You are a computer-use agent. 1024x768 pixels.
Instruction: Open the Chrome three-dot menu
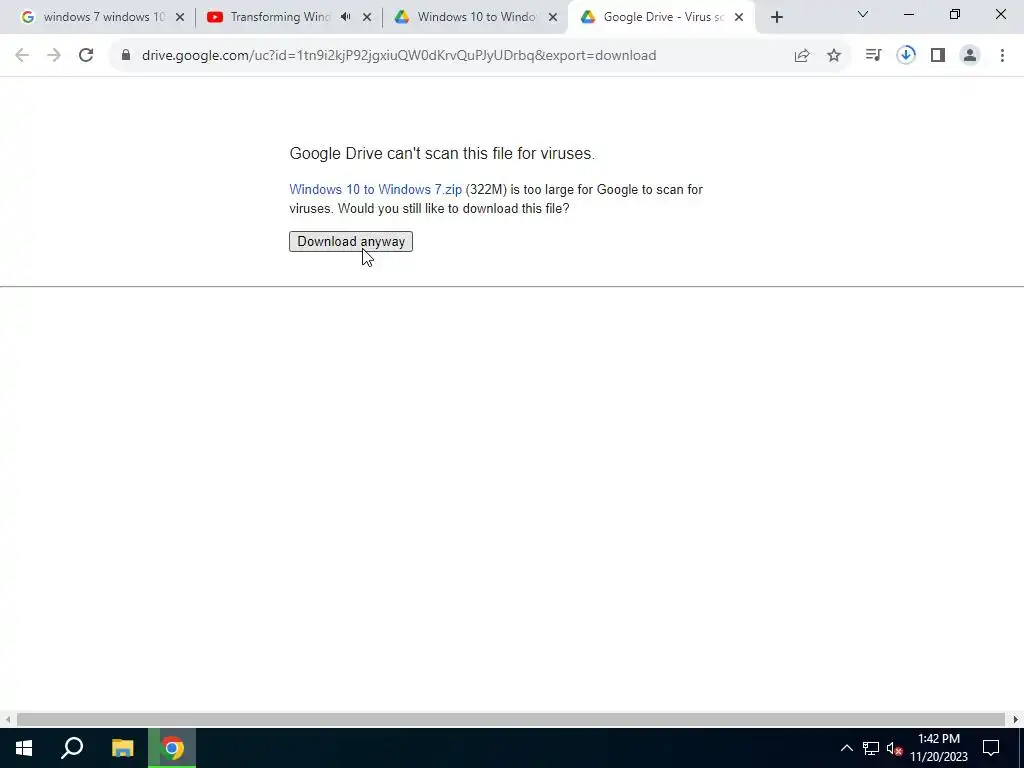(1002, 56)
